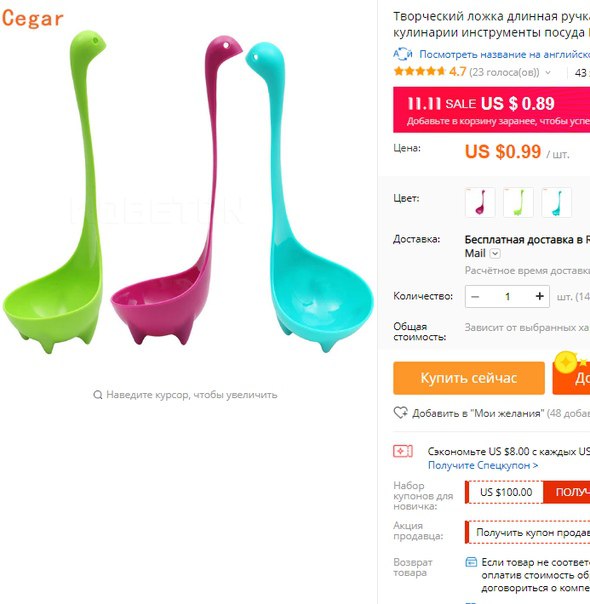Open the Получите Спецкупон link
The width and height of the screenshot is (590, 604).
[x=483, y=465]
